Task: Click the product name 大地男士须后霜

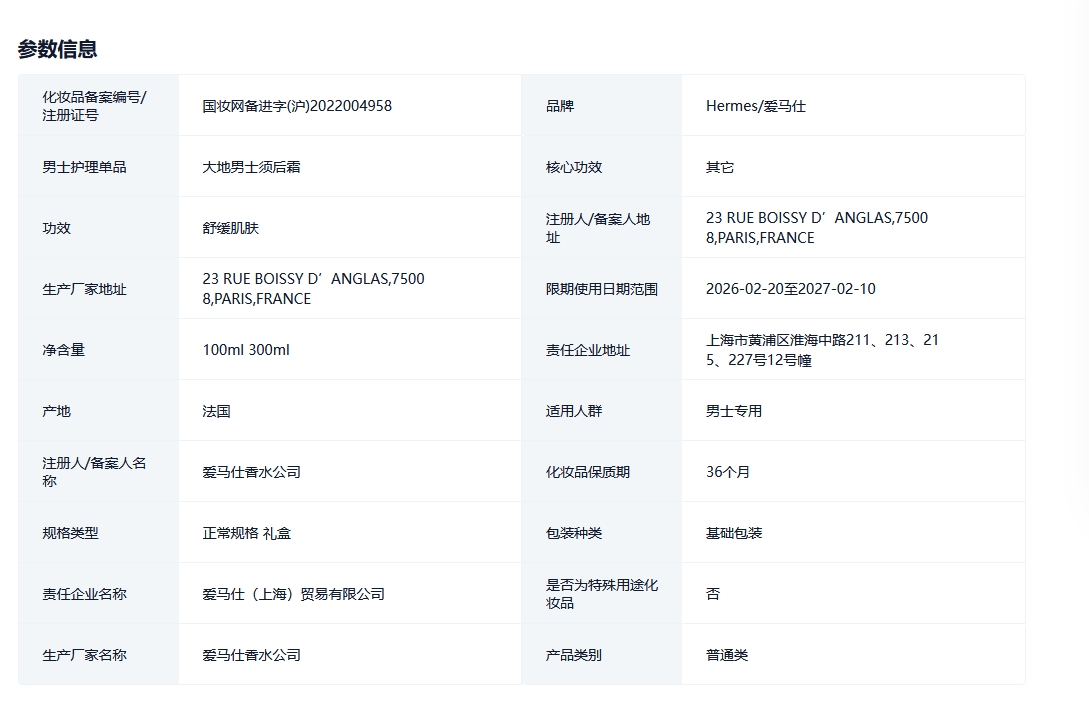Action: coord(251,167)
